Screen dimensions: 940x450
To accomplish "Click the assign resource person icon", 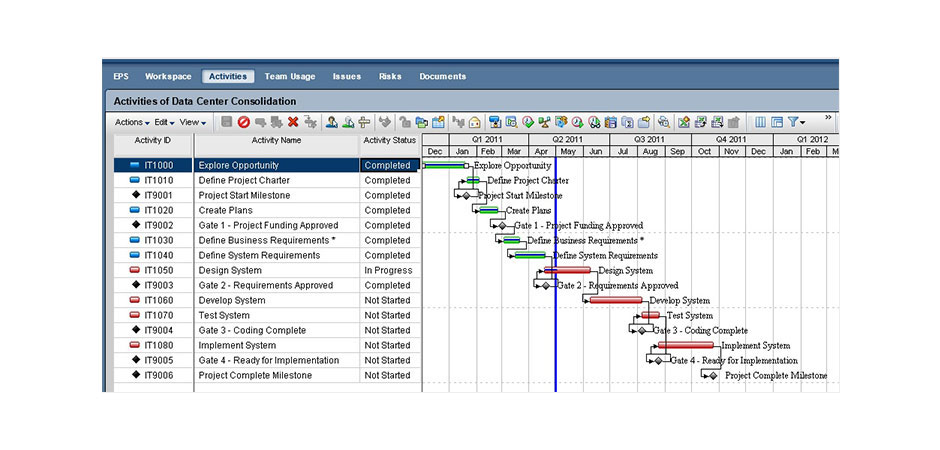I will 331,122.
